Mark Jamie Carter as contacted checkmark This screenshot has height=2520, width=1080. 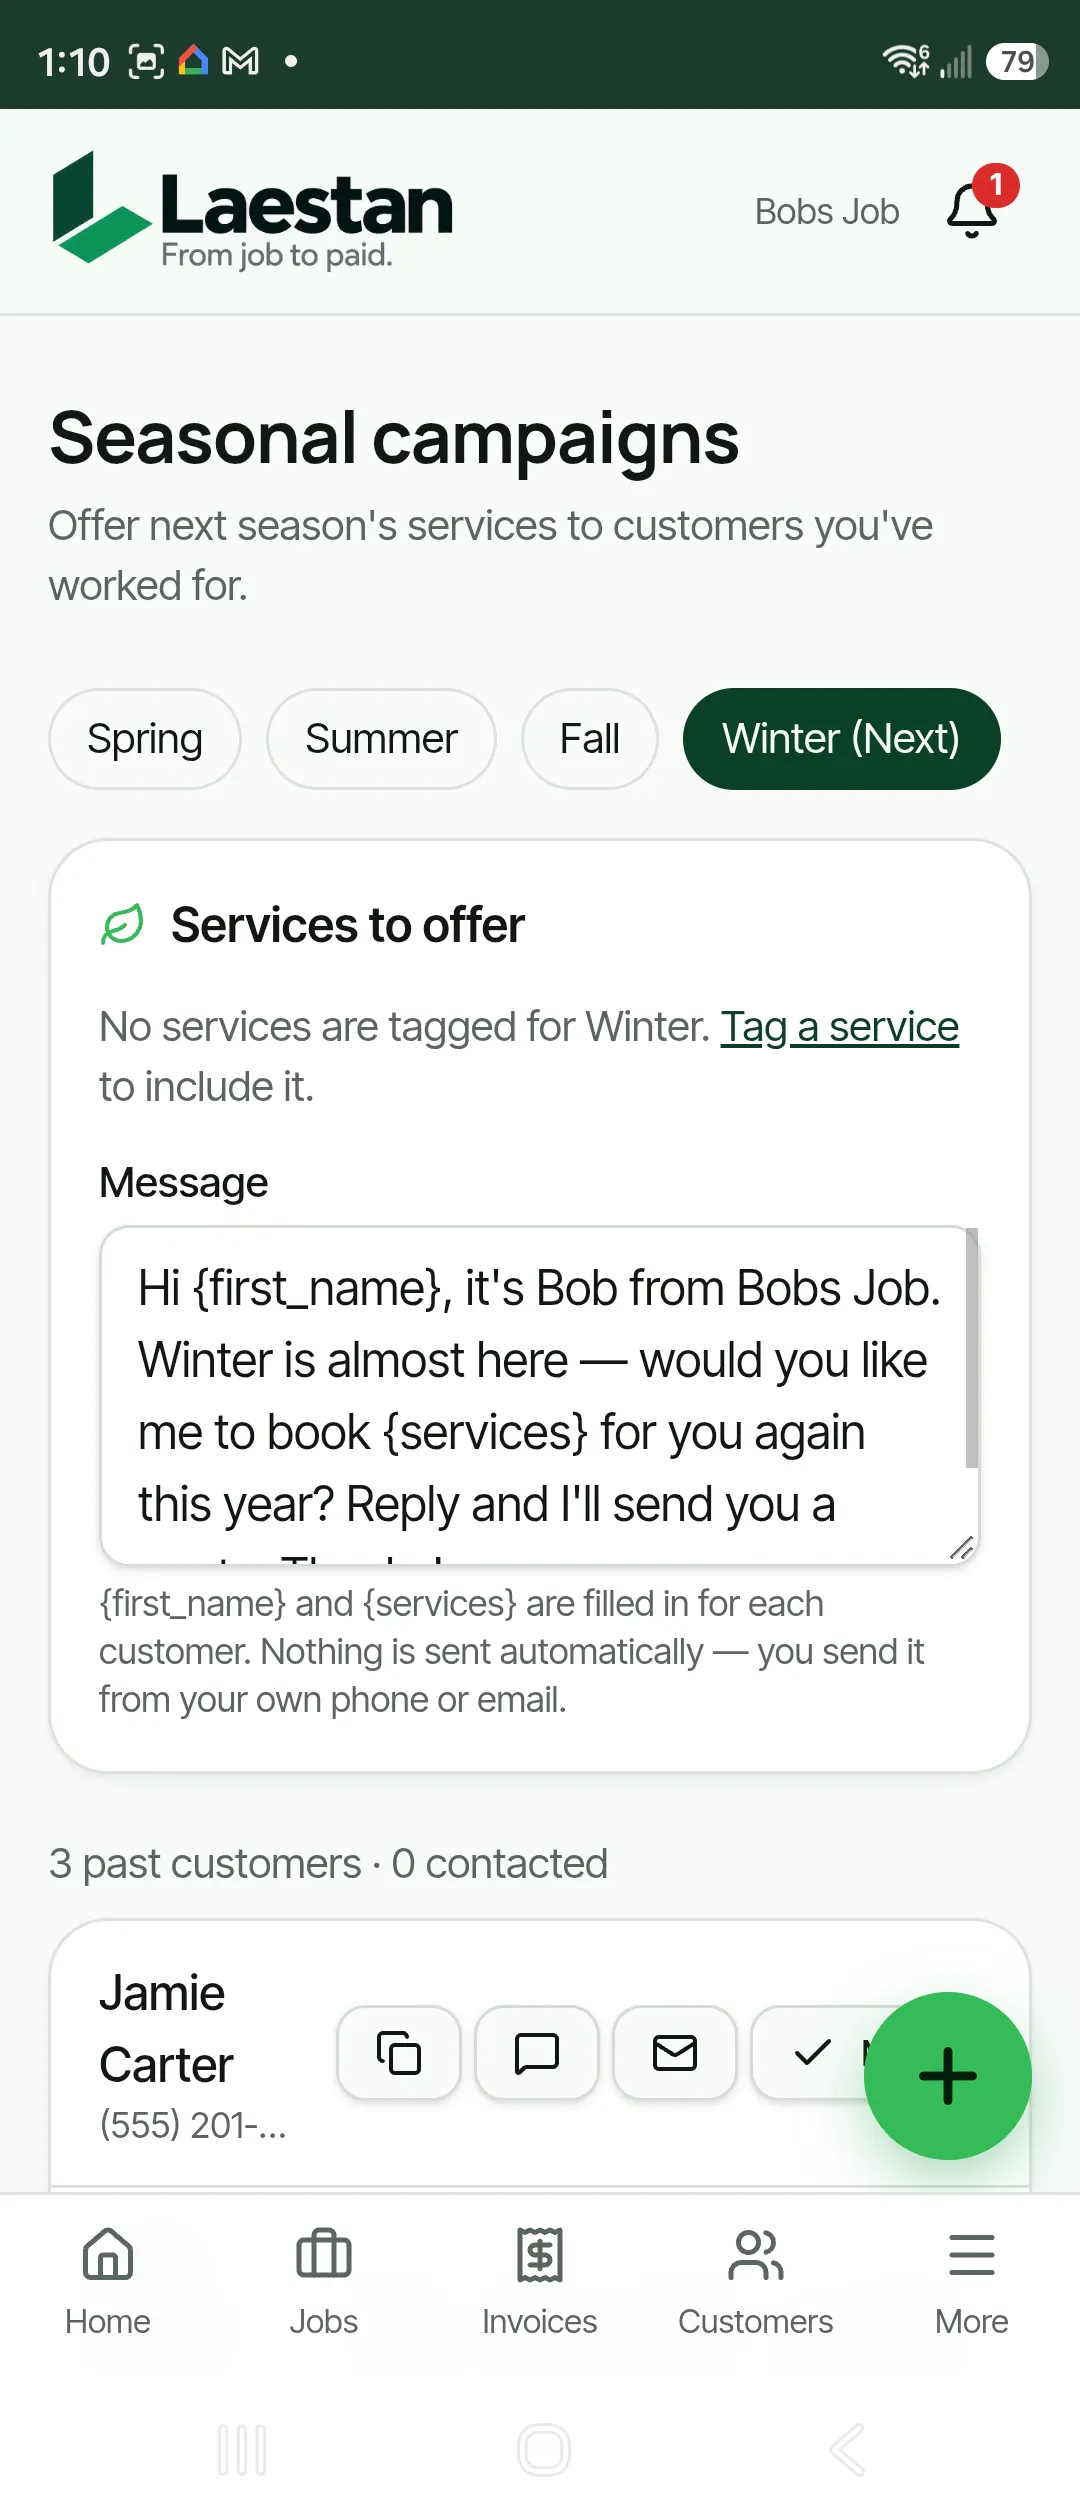click(x=812, y=2053)
